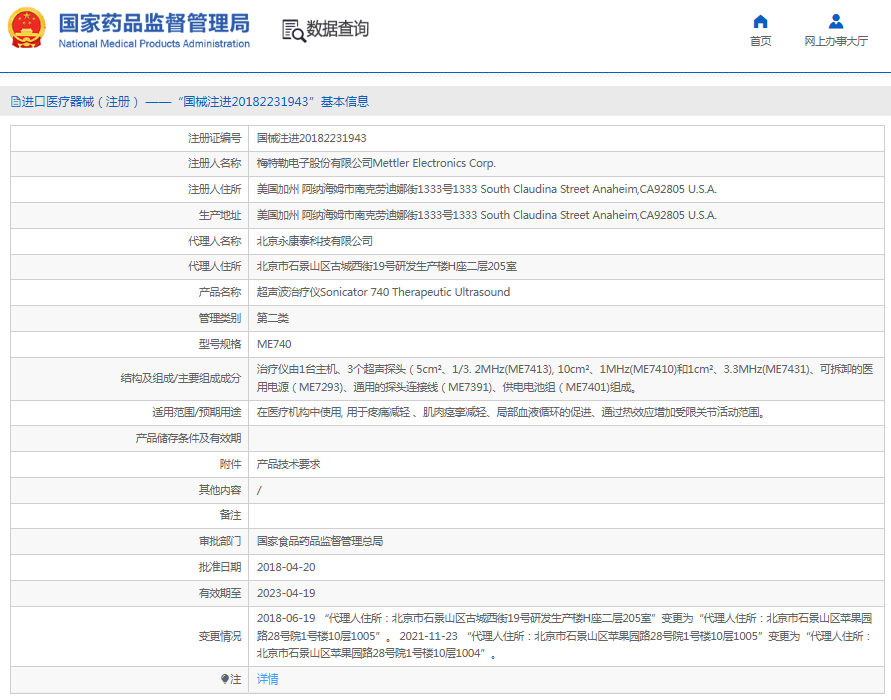
Task: Click the 数据查询 heading
Action: (x=338, y=29)
